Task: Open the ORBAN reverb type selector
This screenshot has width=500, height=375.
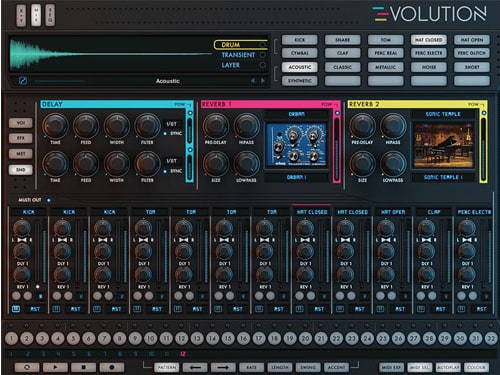Action: pyautogui.click(x=297, y=114)
